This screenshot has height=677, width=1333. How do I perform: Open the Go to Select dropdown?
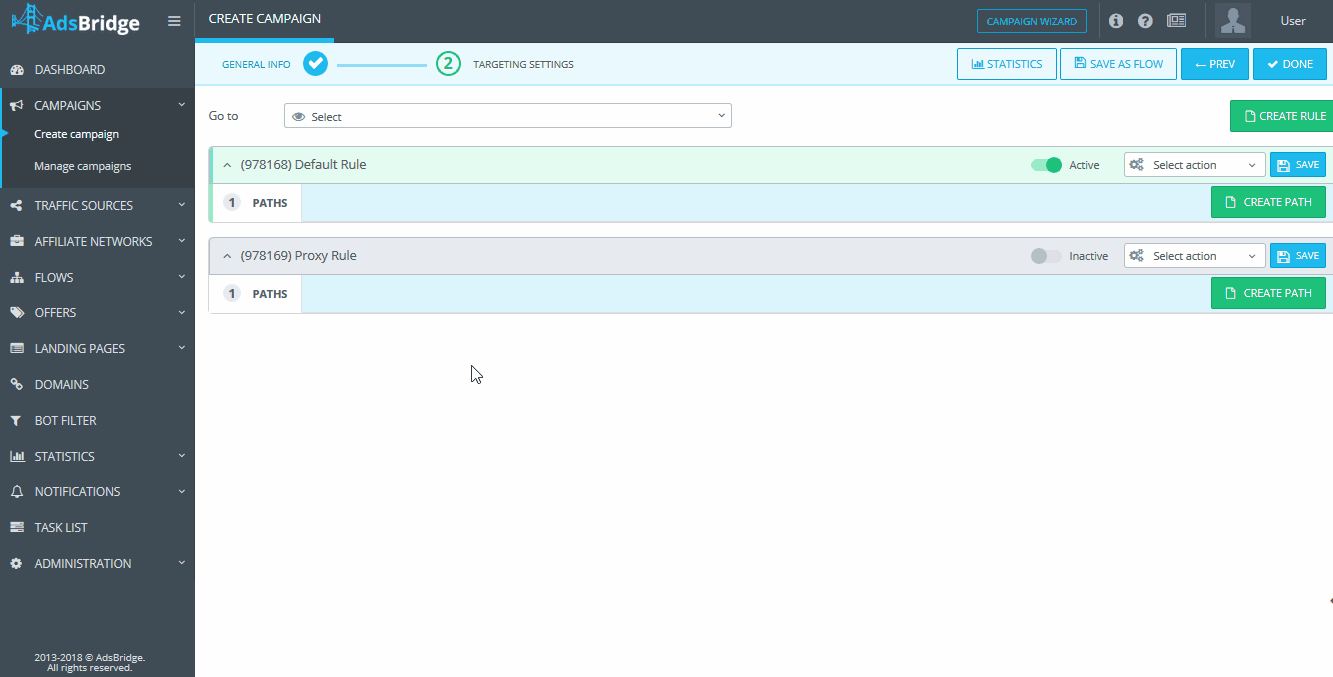coord(508,116)
